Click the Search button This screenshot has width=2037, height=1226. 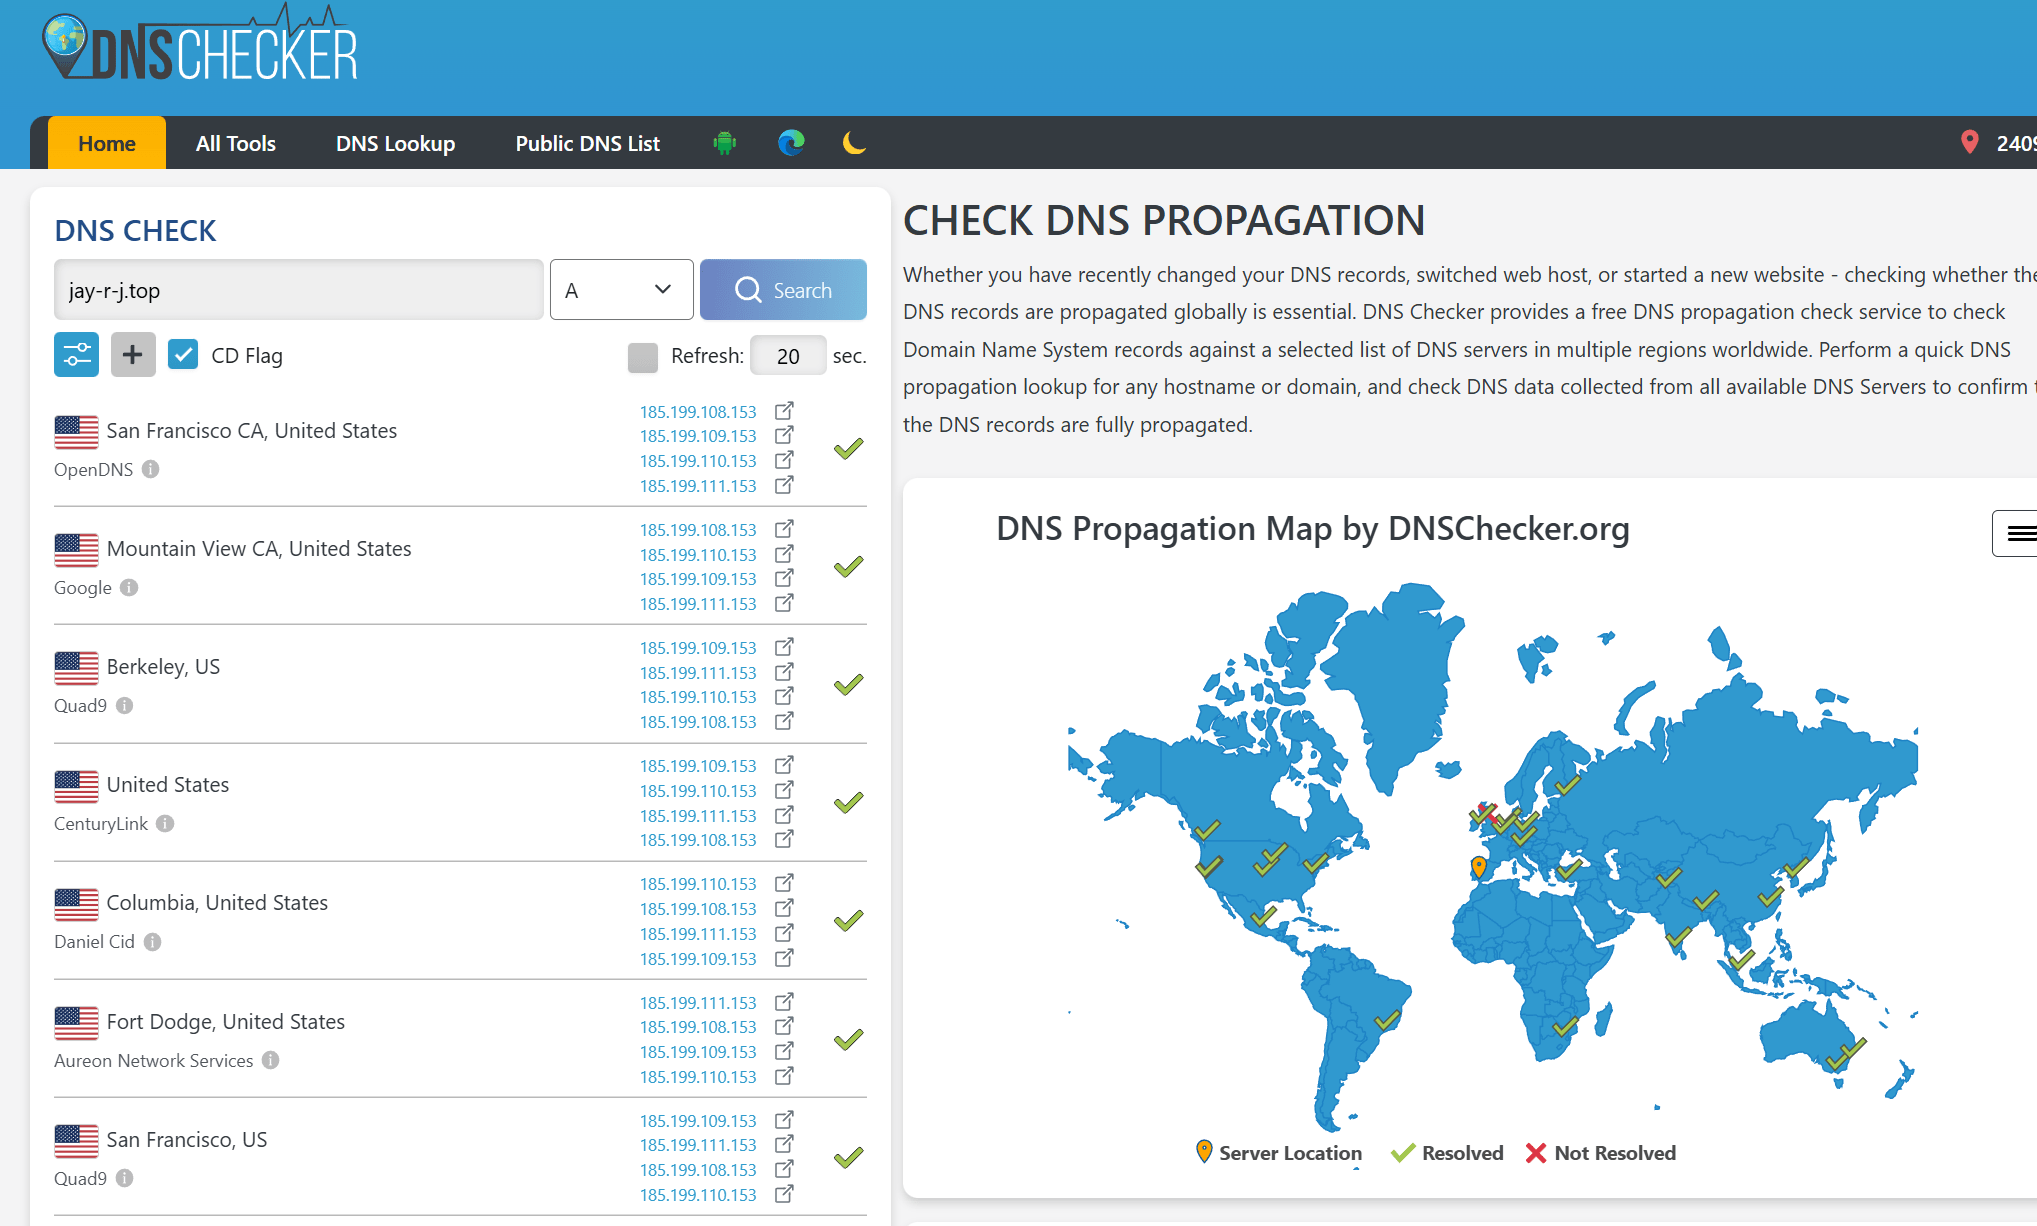783,290
